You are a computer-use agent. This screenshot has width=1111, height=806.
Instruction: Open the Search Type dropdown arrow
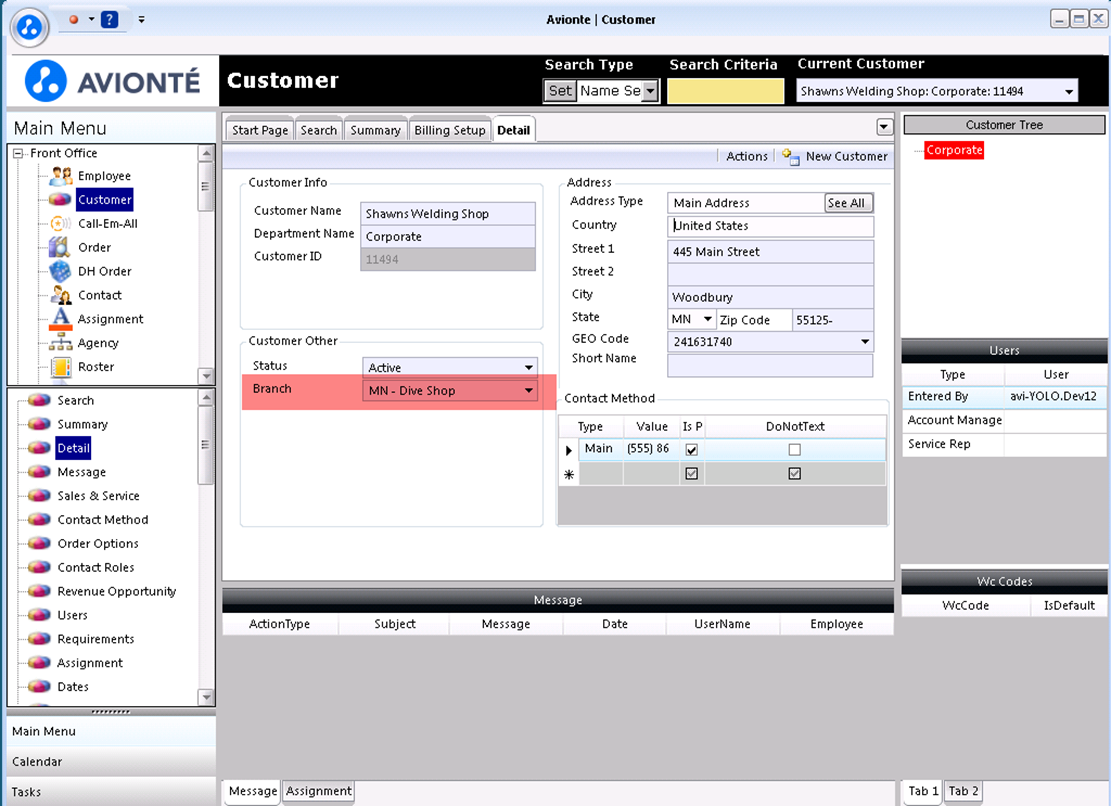[x=650, y=91]
